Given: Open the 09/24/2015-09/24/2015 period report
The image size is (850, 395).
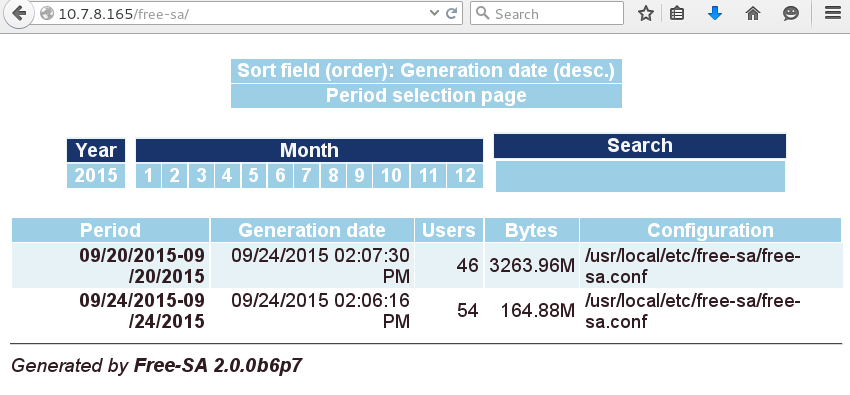Looking at the screenshot, I should (x=142, y=310).
